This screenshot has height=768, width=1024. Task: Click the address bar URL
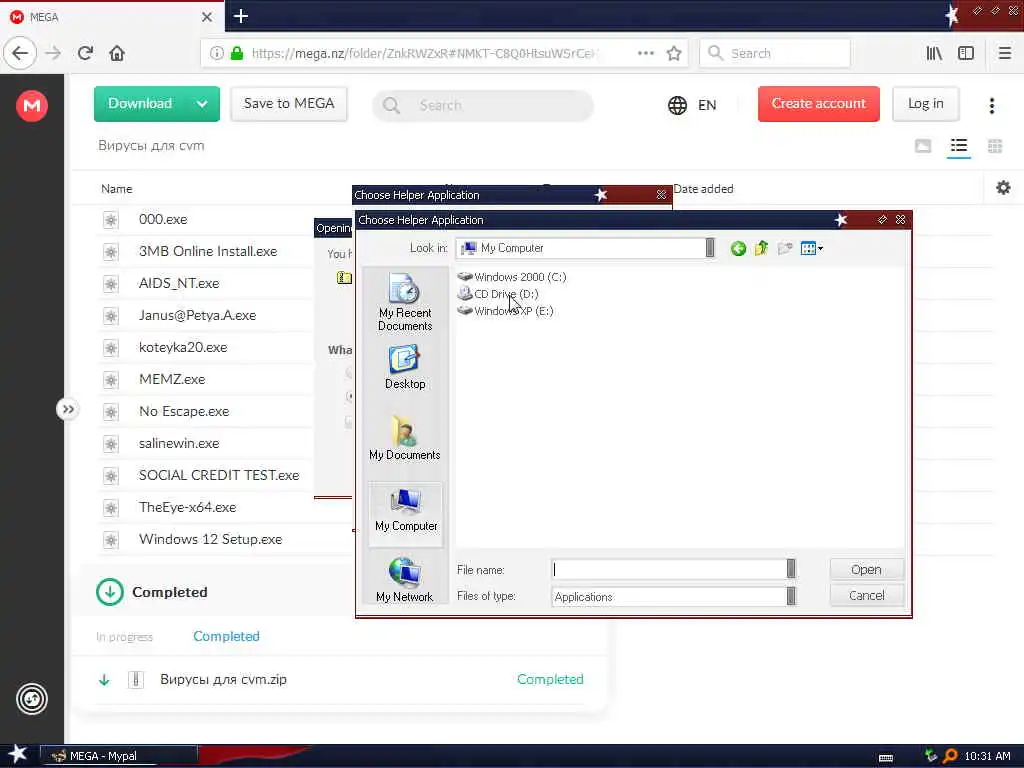pyautogui.click(x=424, y=54)
